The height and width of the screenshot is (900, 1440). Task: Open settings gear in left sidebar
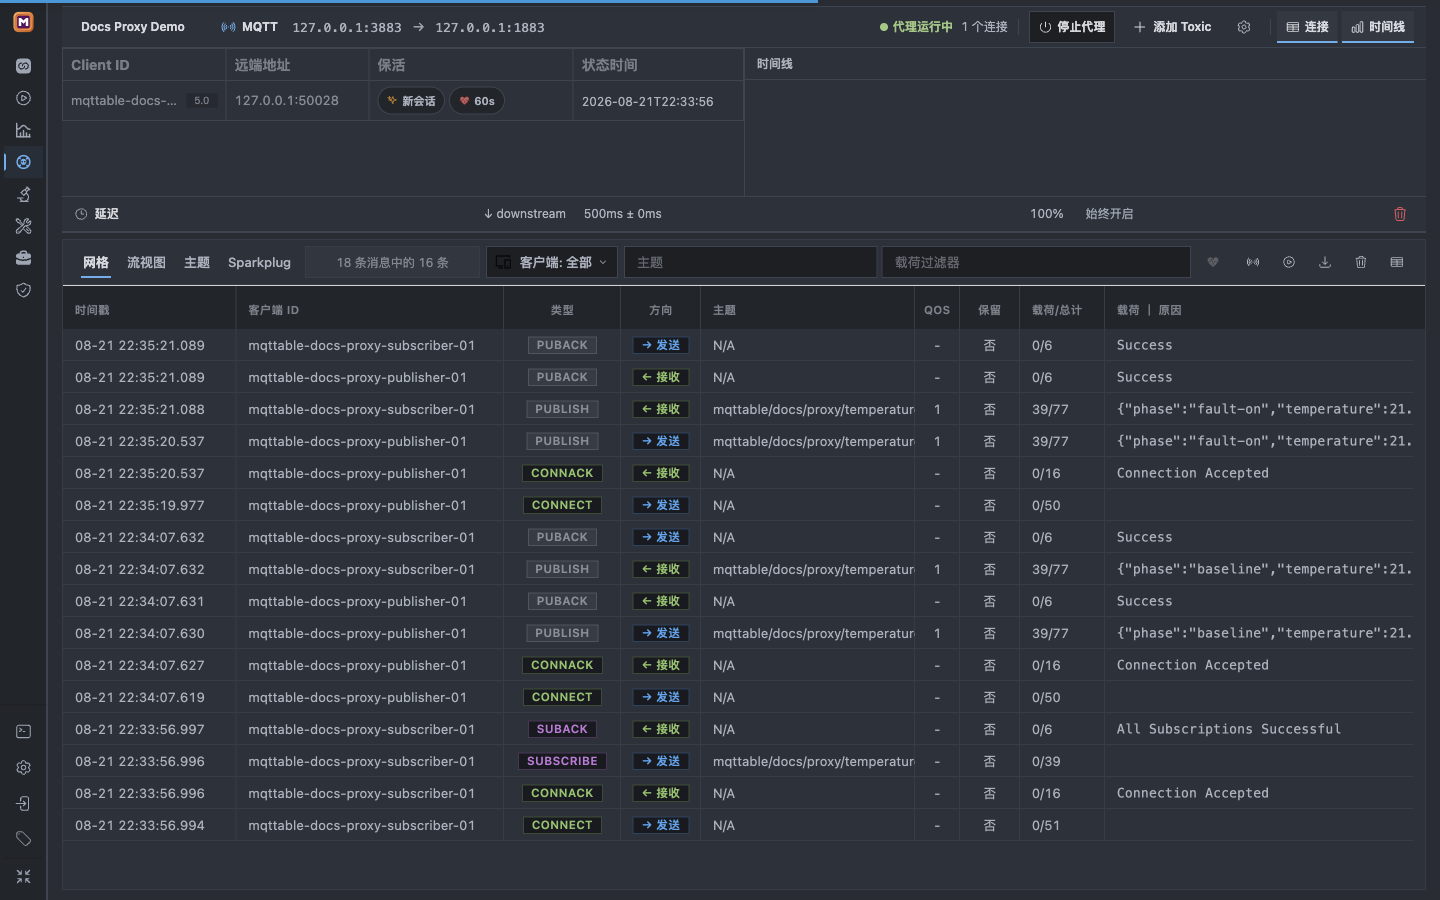tap(23, 768)
